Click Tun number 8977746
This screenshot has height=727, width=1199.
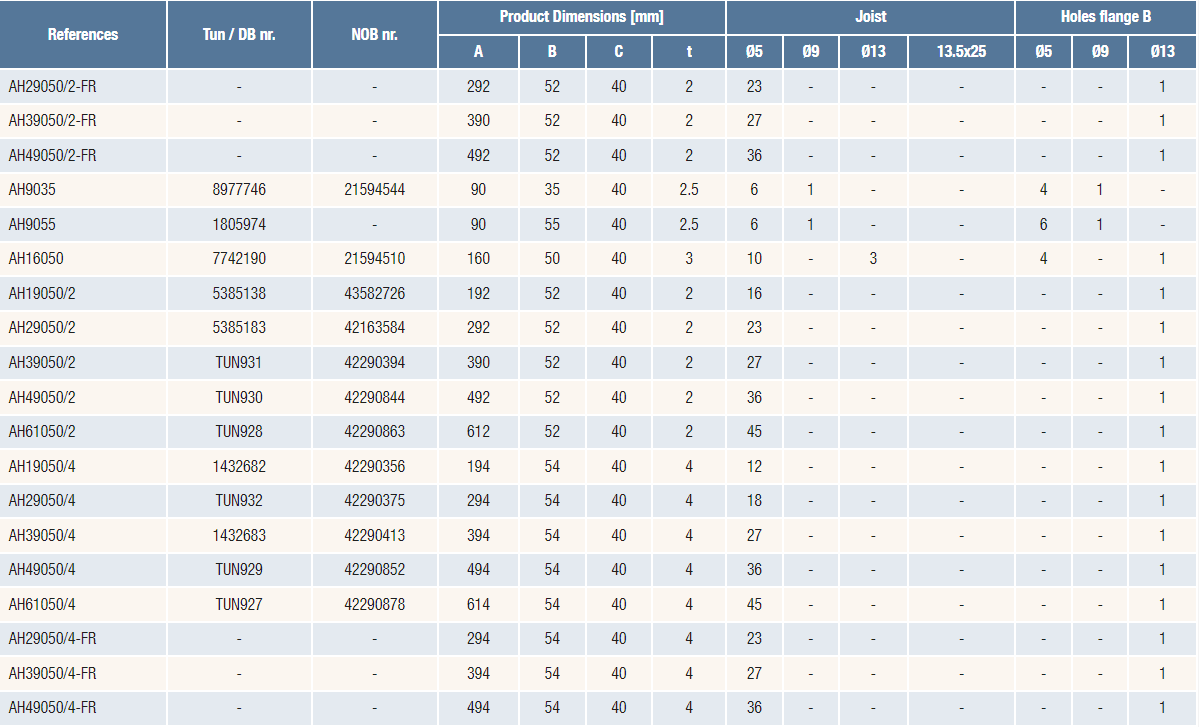coord(239,190)
